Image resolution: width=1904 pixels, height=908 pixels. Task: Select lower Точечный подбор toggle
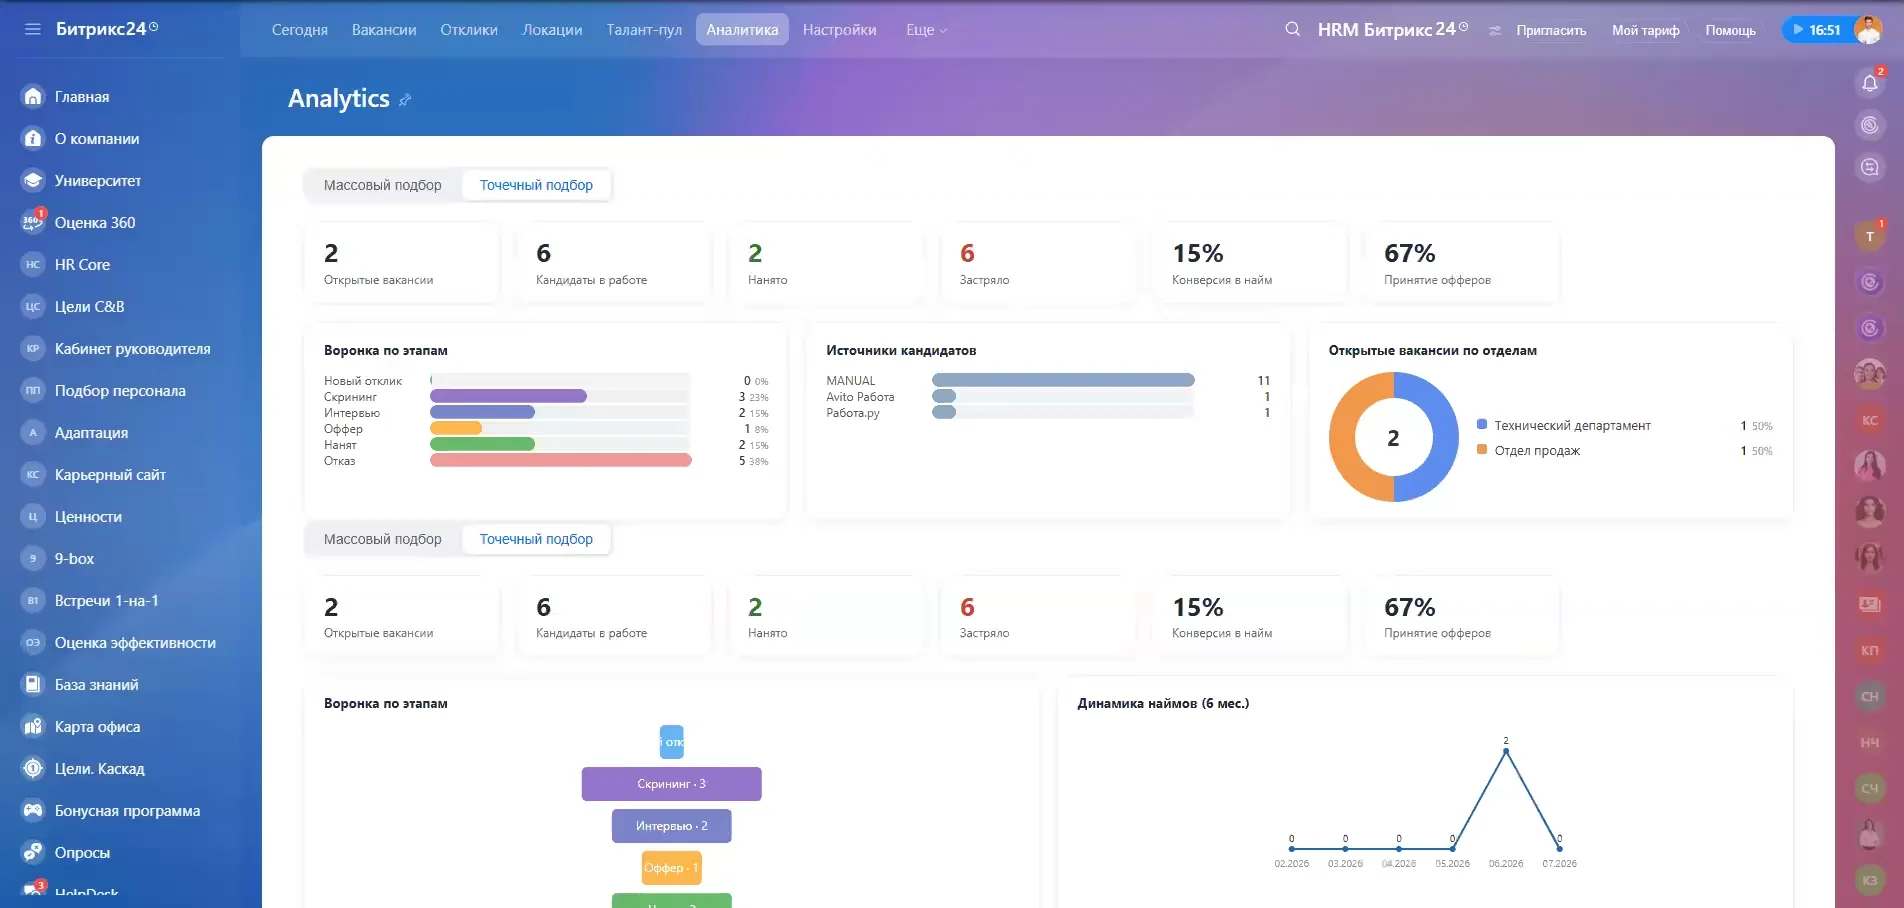536,539
